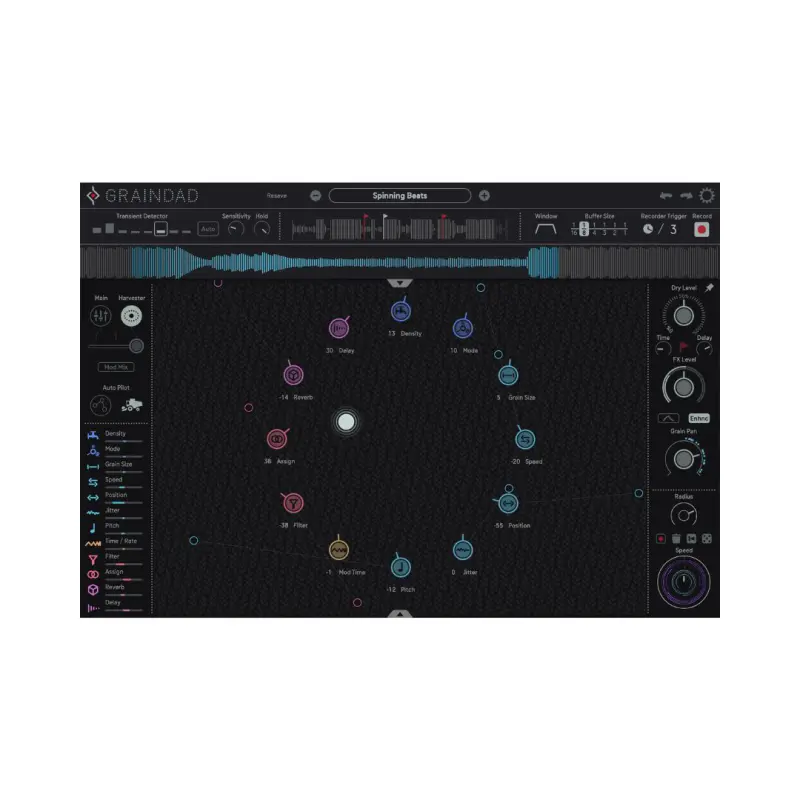Viewport: 800px width, 800px height.
Task: Click the Assign node icon in the orbit
Action: (277, 439)
